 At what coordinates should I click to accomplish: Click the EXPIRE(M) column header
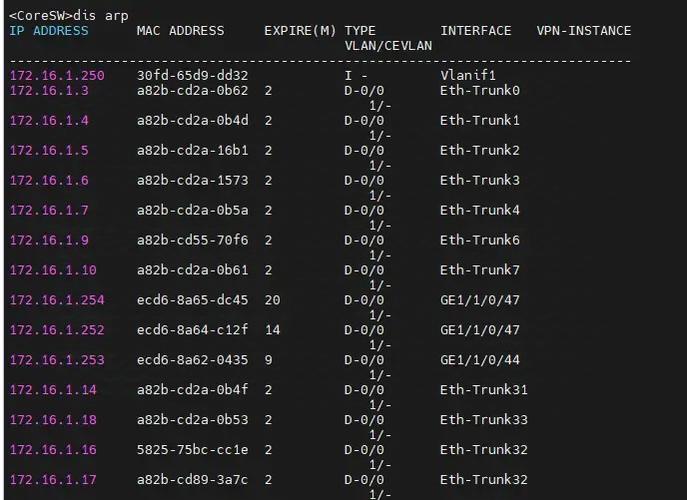300,31
